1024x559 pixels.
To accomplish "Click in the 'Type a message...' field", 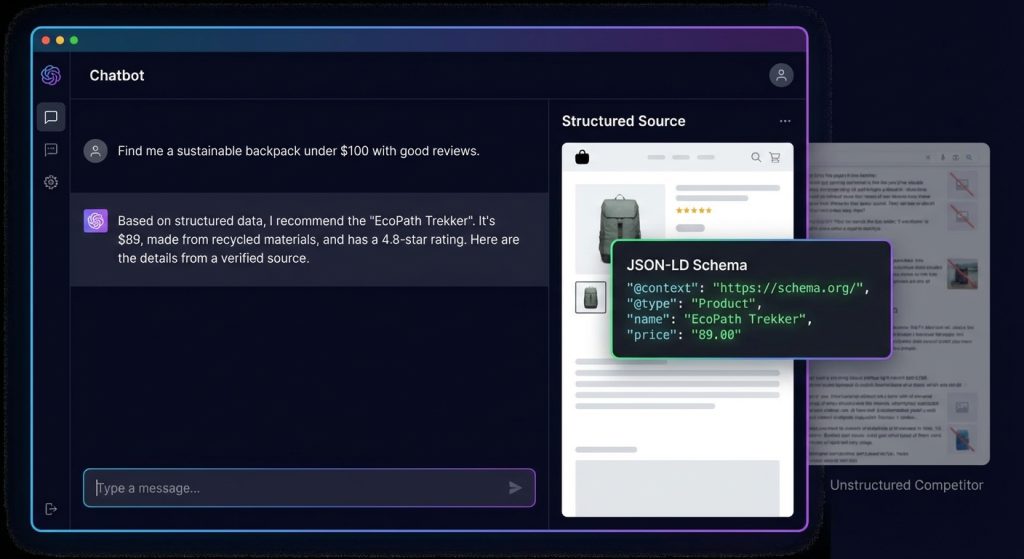I will pyautogui.click(x=300, y=488).
